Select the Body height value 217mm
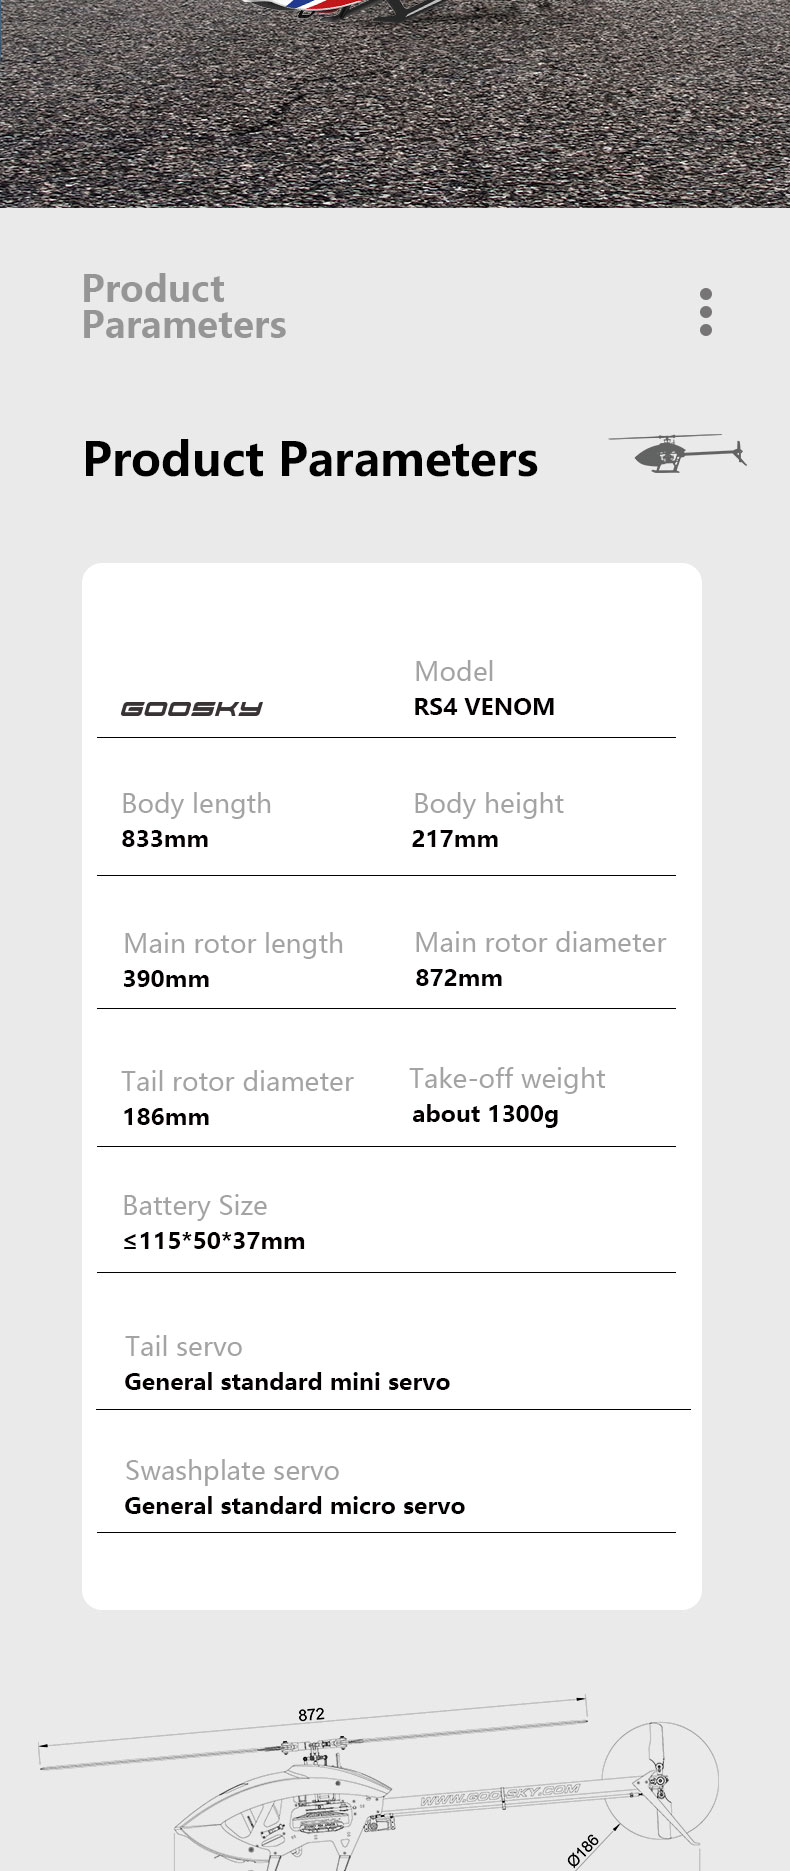This screenshot has width=790, height=1871. pyautogui.click(x=455, y=839)
